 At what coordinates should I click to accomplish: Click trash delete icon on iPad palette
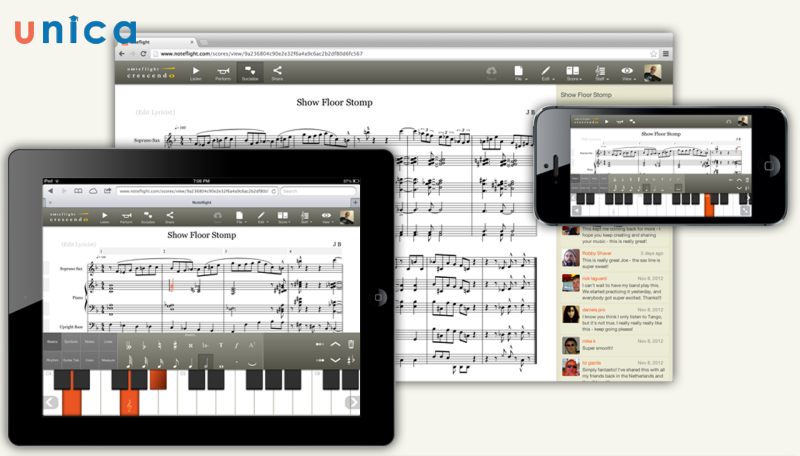click(351, 344)
